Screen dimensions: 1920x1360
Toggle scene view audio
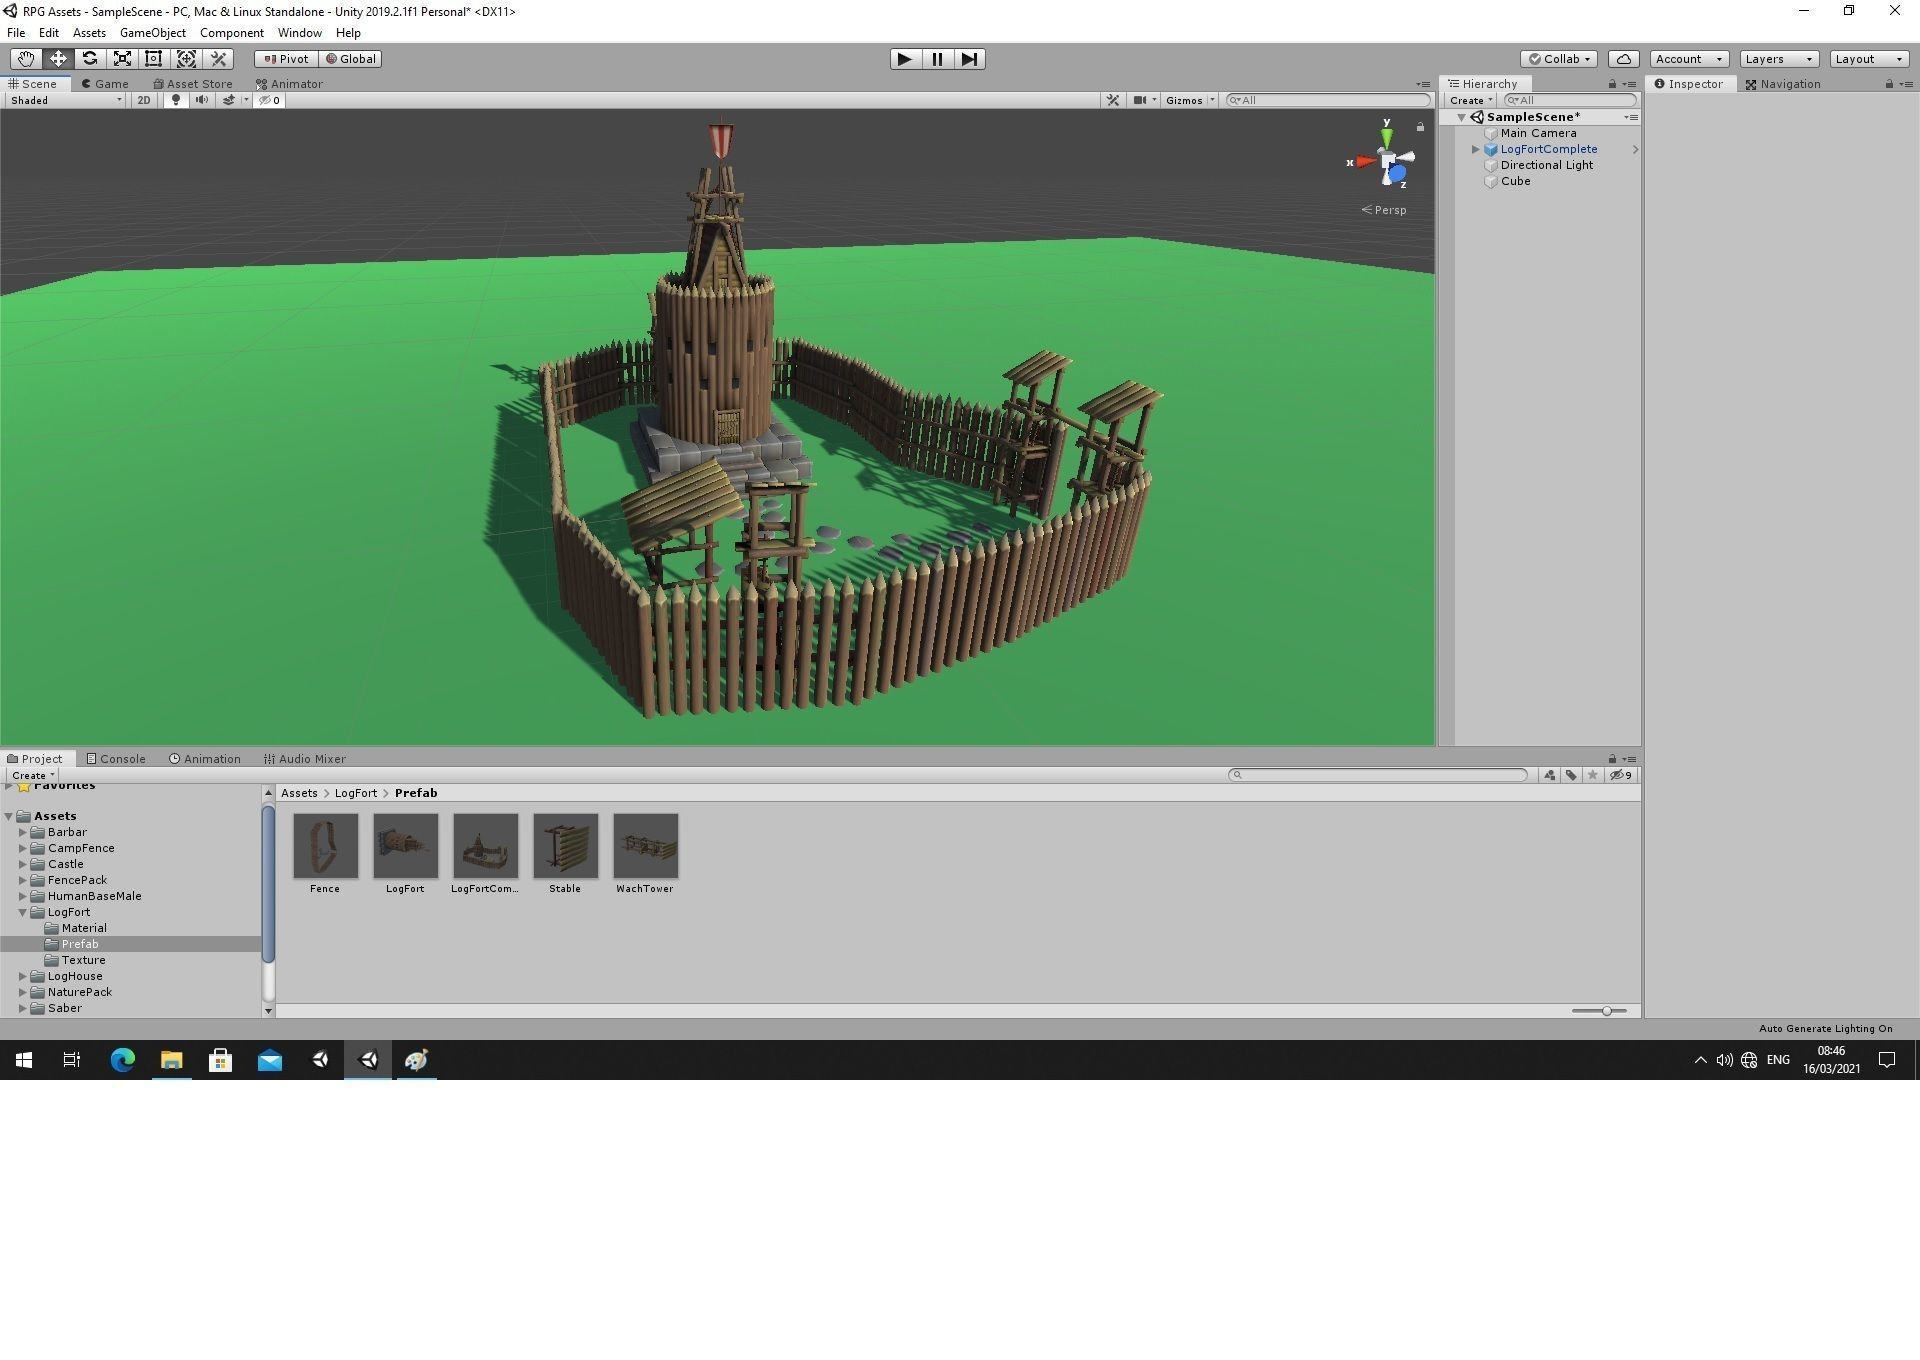coord(202,100)
